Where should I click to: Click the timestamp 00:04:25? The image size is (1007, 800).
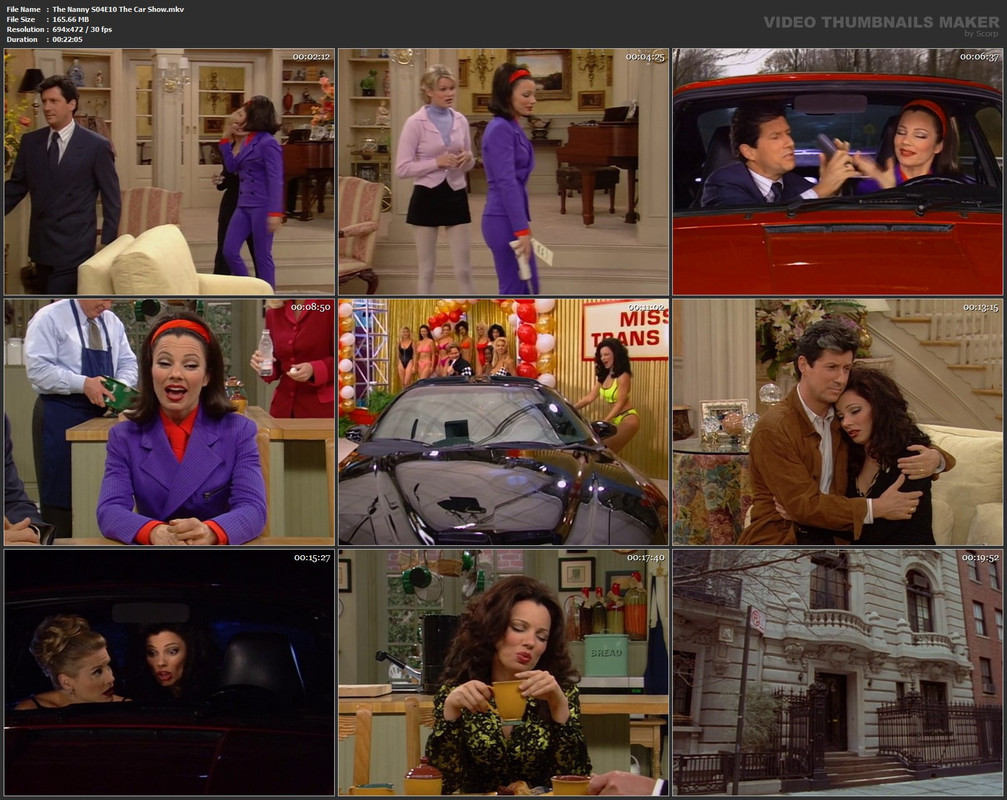(645, 57)
